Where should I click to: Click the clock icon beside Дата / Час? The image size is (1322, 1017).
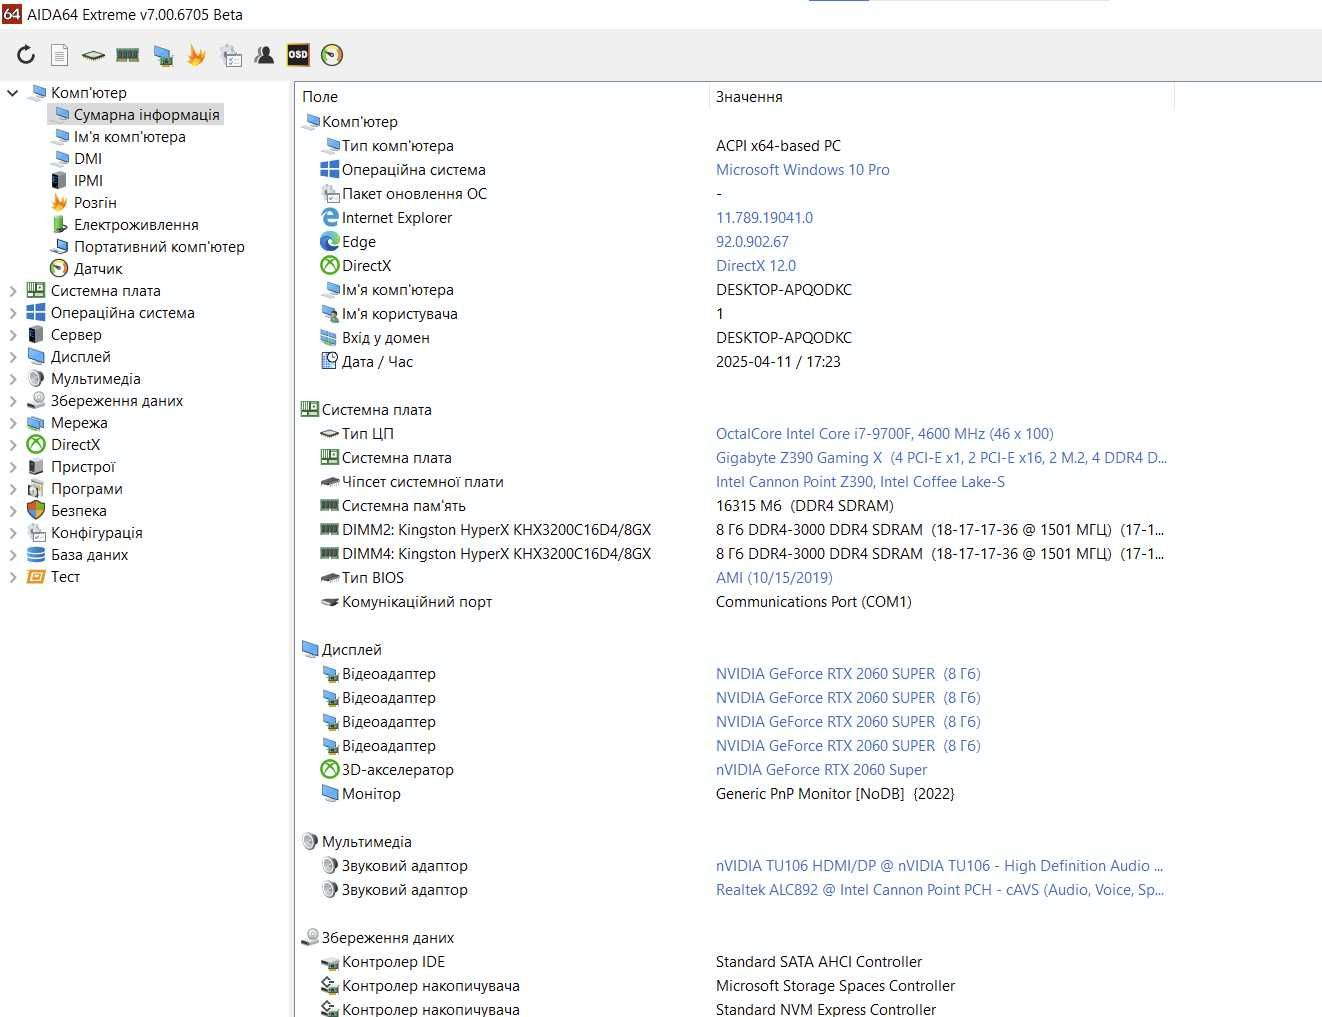coord(329,361)
